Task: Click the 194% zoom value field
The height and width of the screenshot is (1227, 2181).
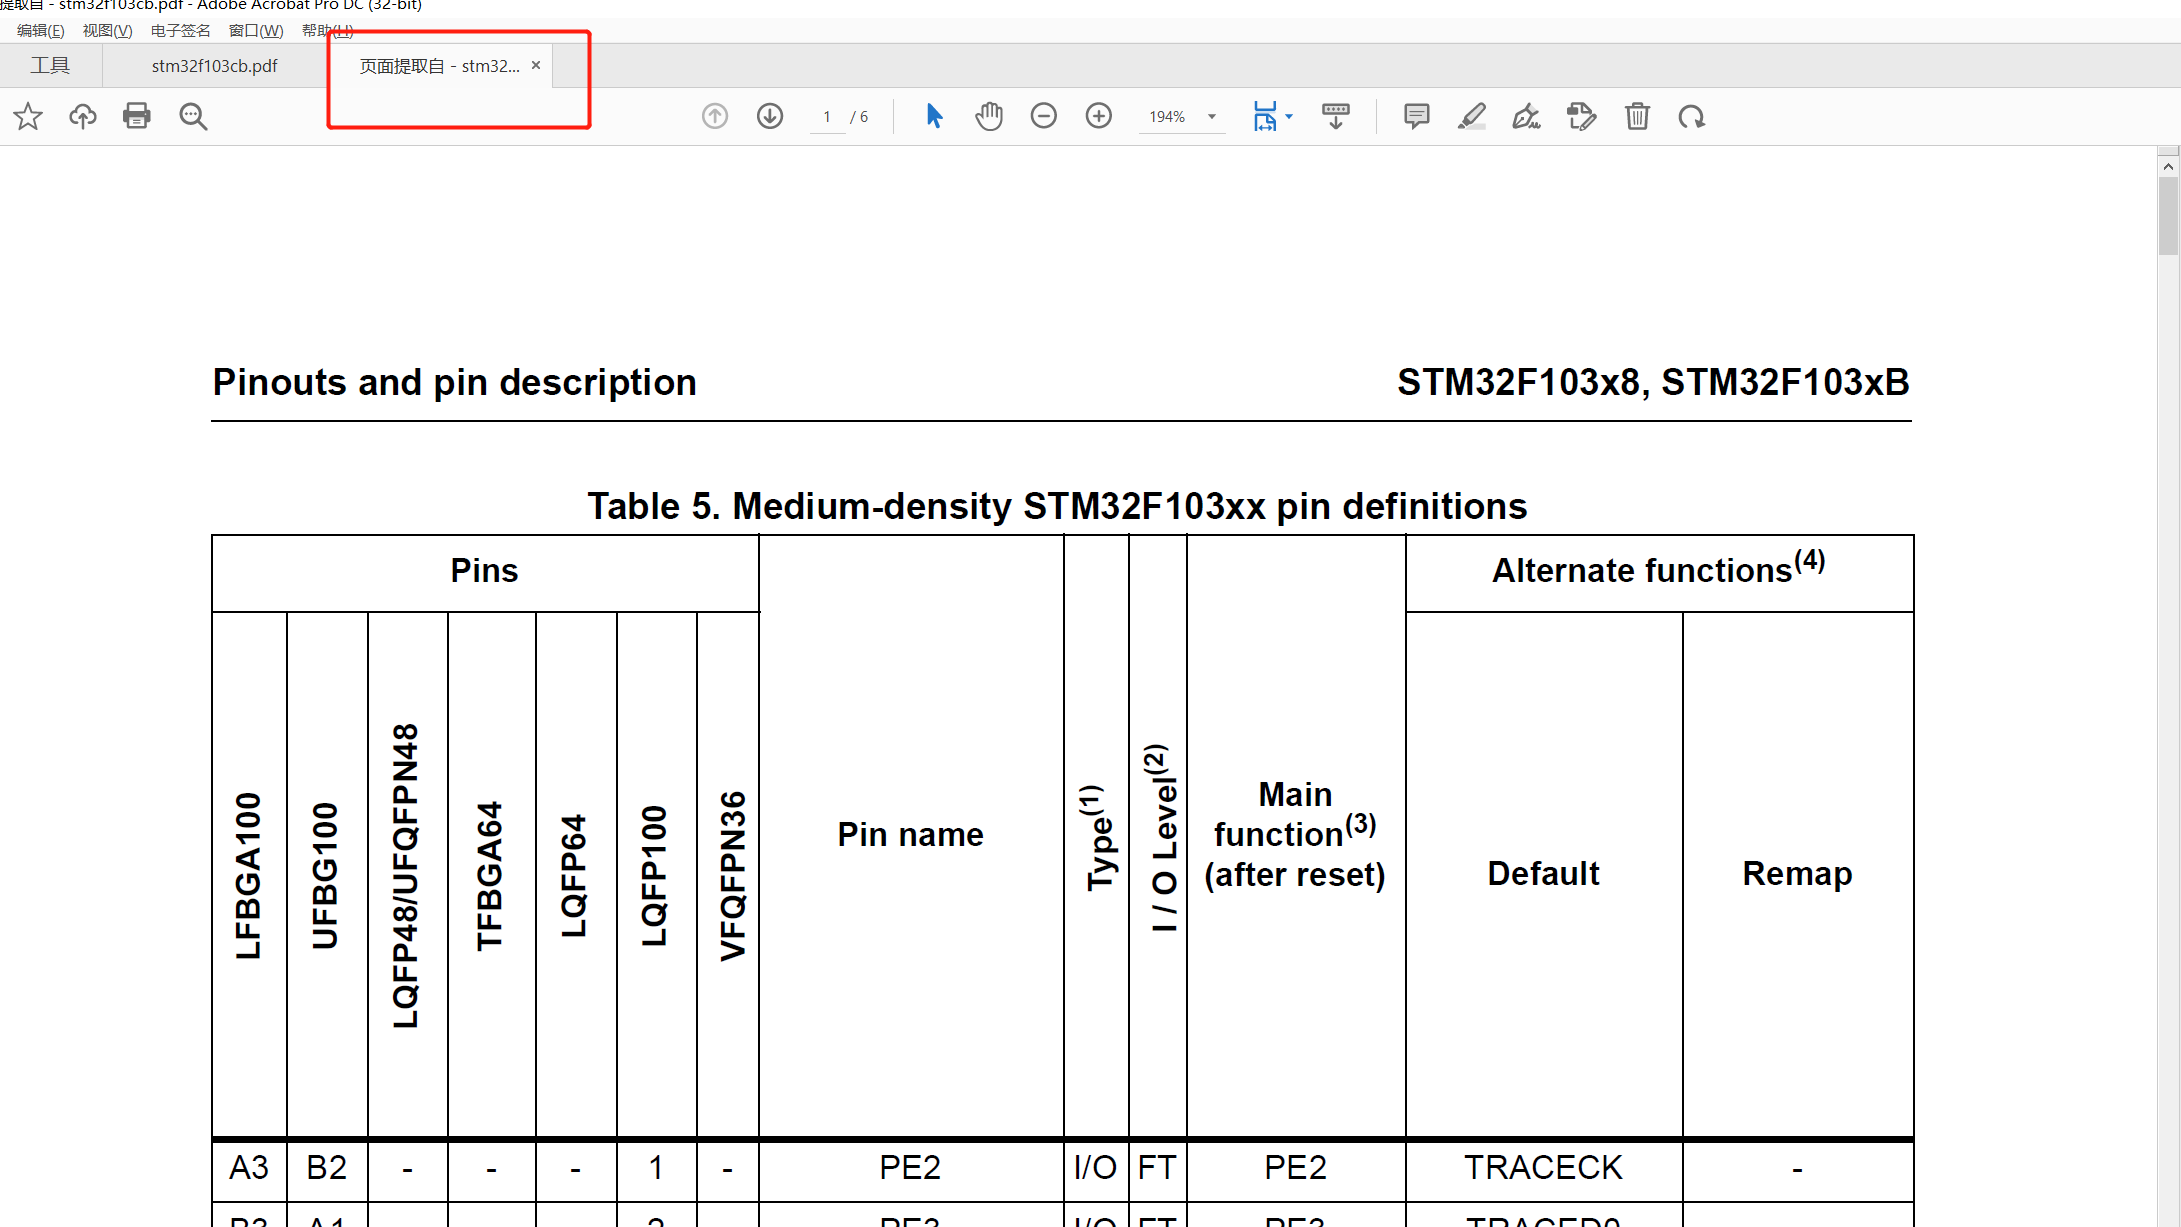Action: (1167, 117)
